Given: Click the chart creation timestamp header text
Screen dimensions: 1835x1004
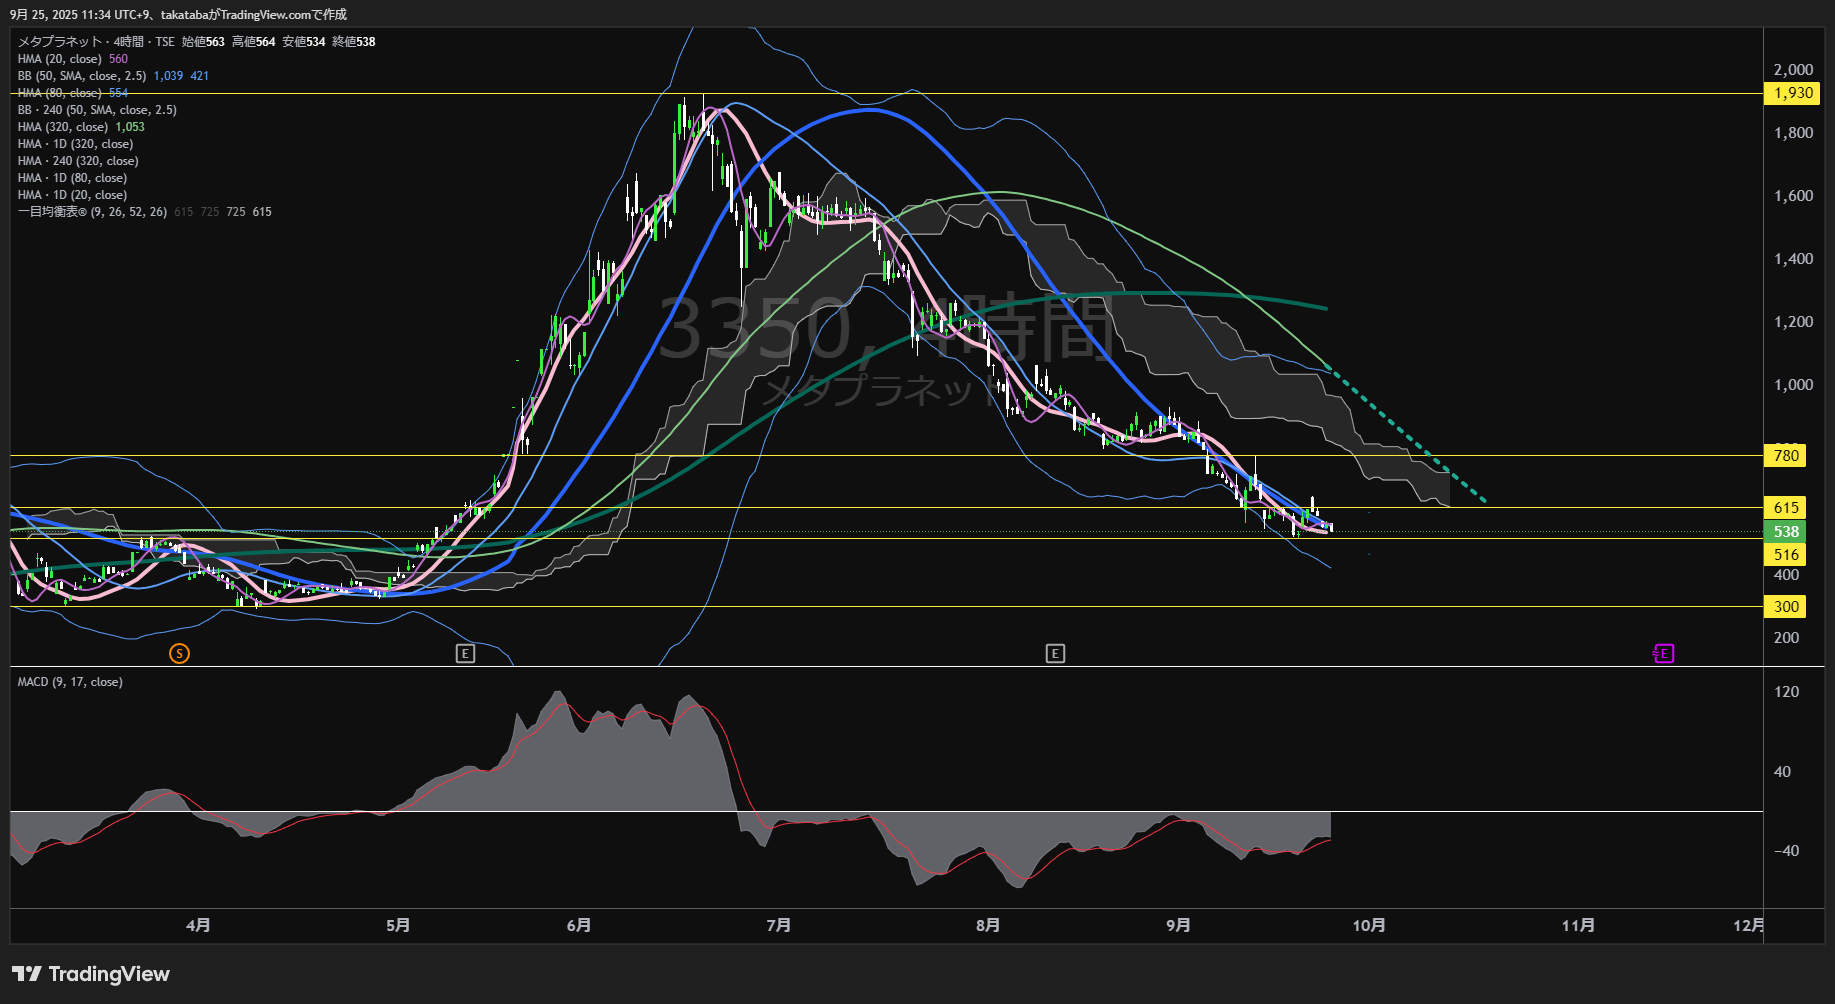Looking at the screenshot, I should click(179, 15).
